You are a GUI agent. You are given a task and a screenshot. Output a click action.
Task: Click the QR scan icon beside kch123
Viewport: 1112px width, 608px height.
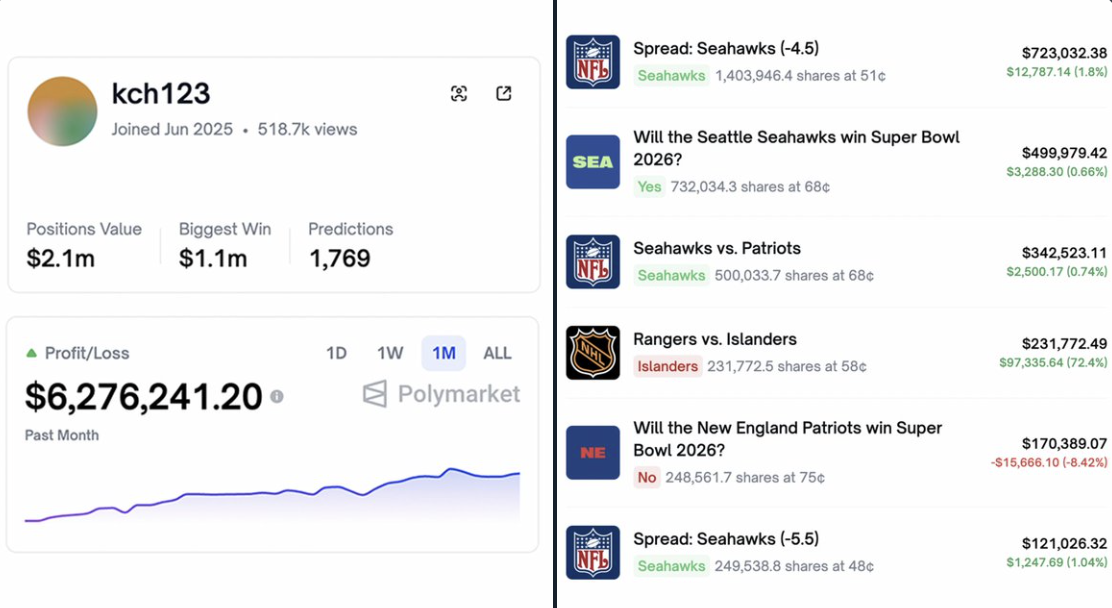(x=459, y=94)
